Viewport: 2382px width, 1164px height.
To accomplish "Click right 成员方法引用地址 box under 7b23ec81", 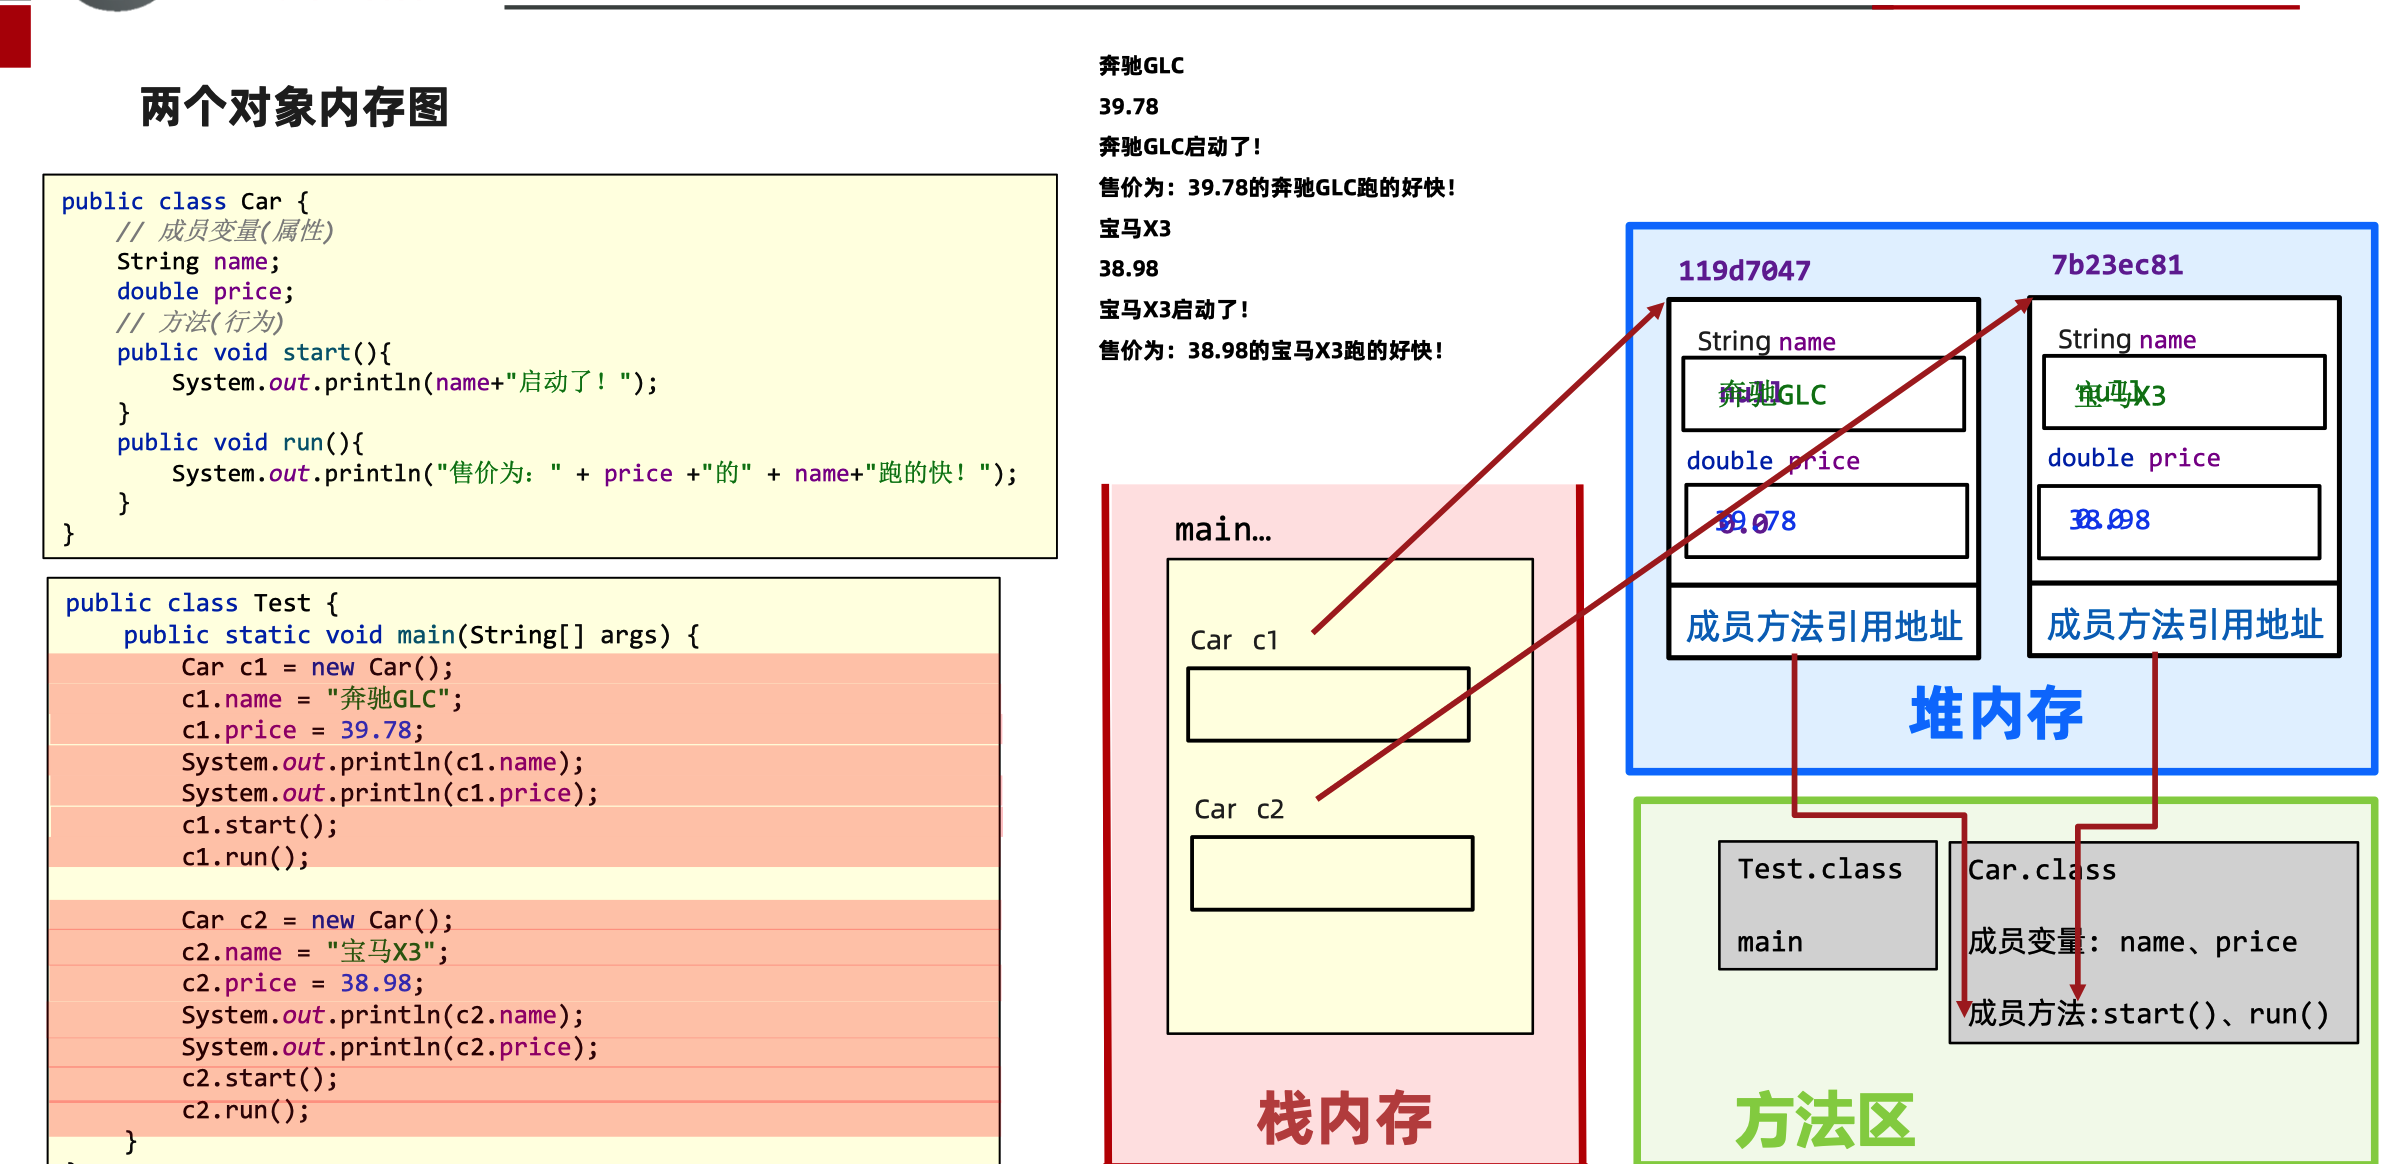I will tap(2184, 624).
